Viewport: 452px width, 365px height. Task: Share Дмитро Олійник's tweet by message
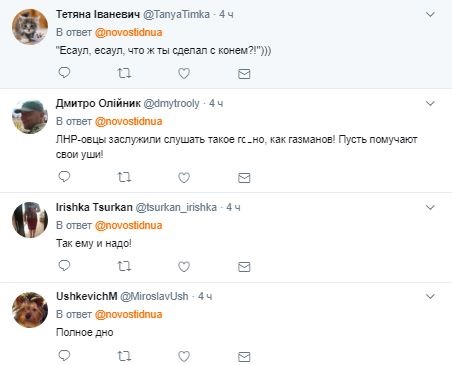(244, 178)
